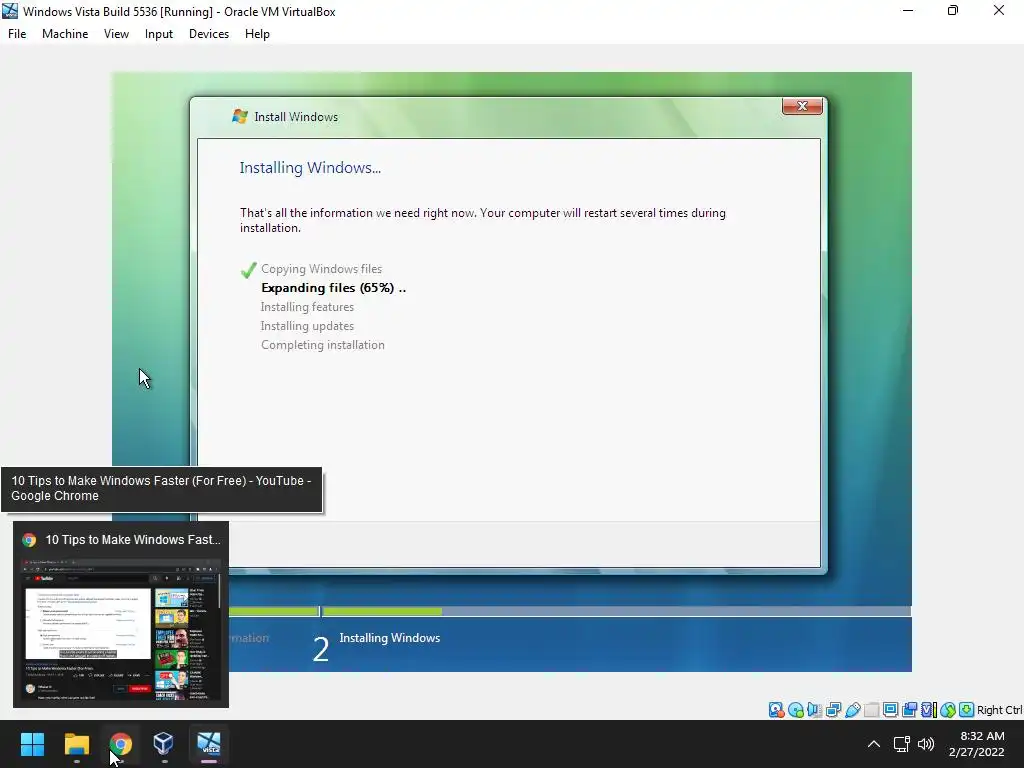The height and width of the screenshot is (768, 1024).
Task: Open the View menu
Action: 116,34
